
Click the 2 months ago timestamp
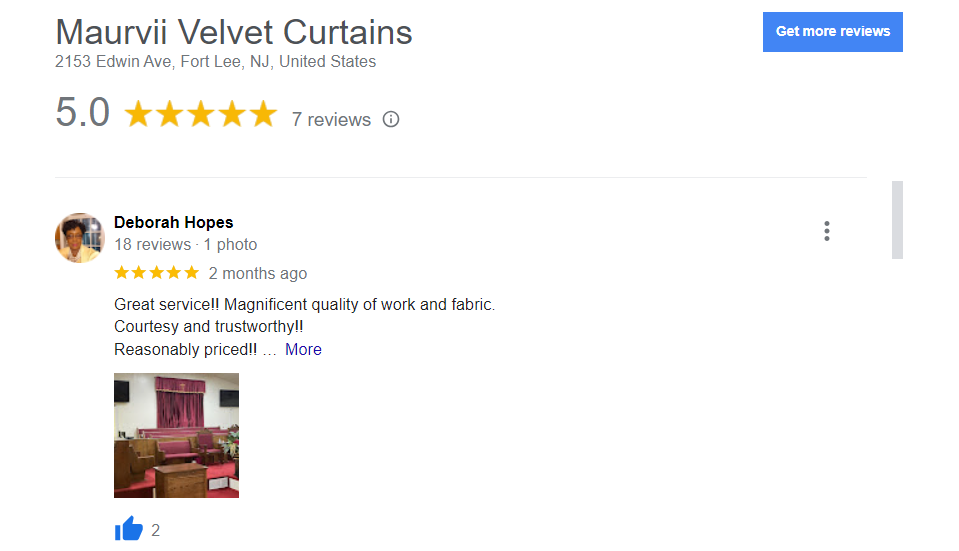tap(258, 274)
